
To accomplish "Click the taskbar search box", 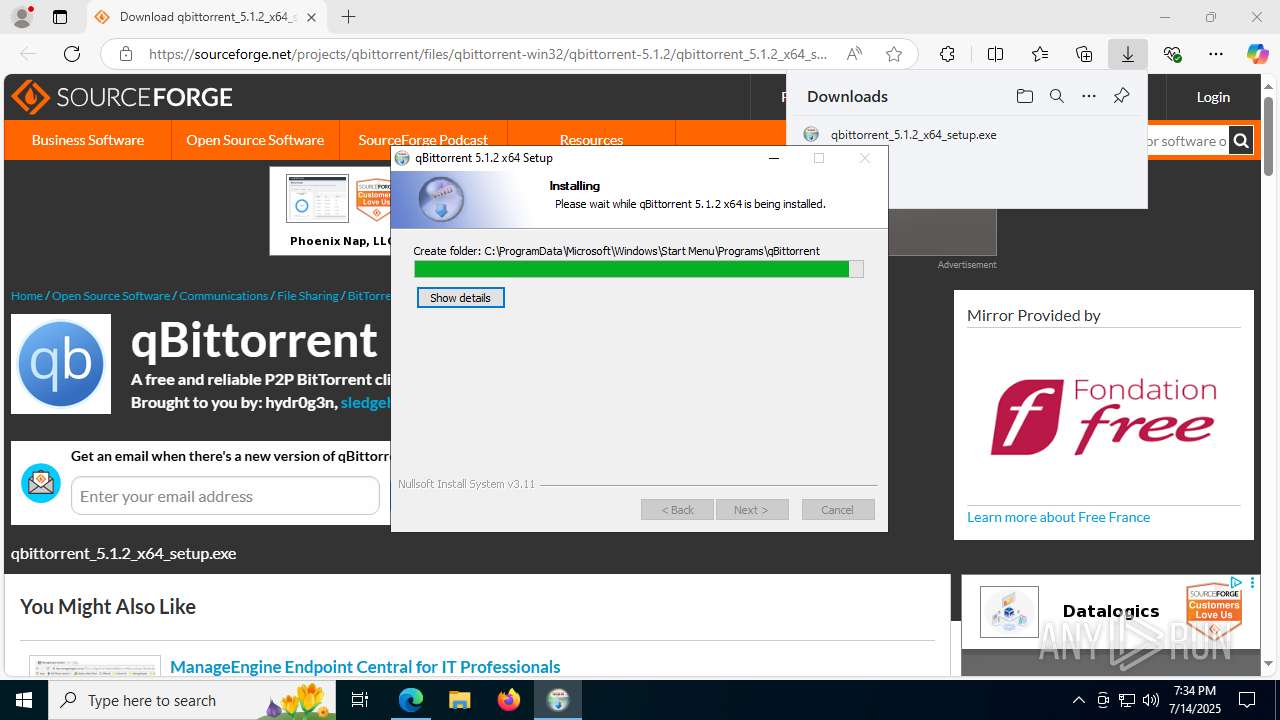I will point(193,700).
